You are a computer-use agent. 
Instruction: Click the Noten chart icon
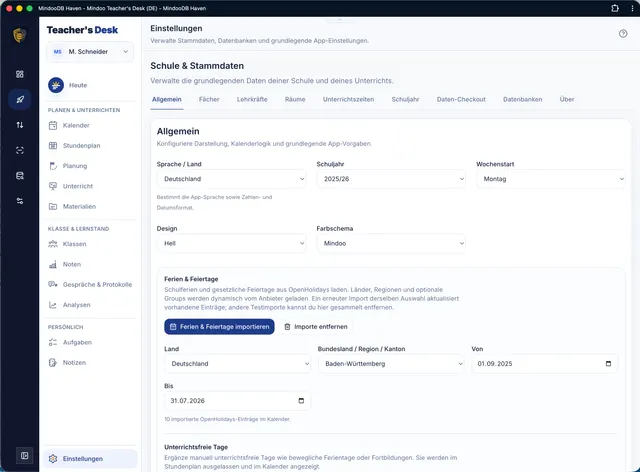point(53,265)
